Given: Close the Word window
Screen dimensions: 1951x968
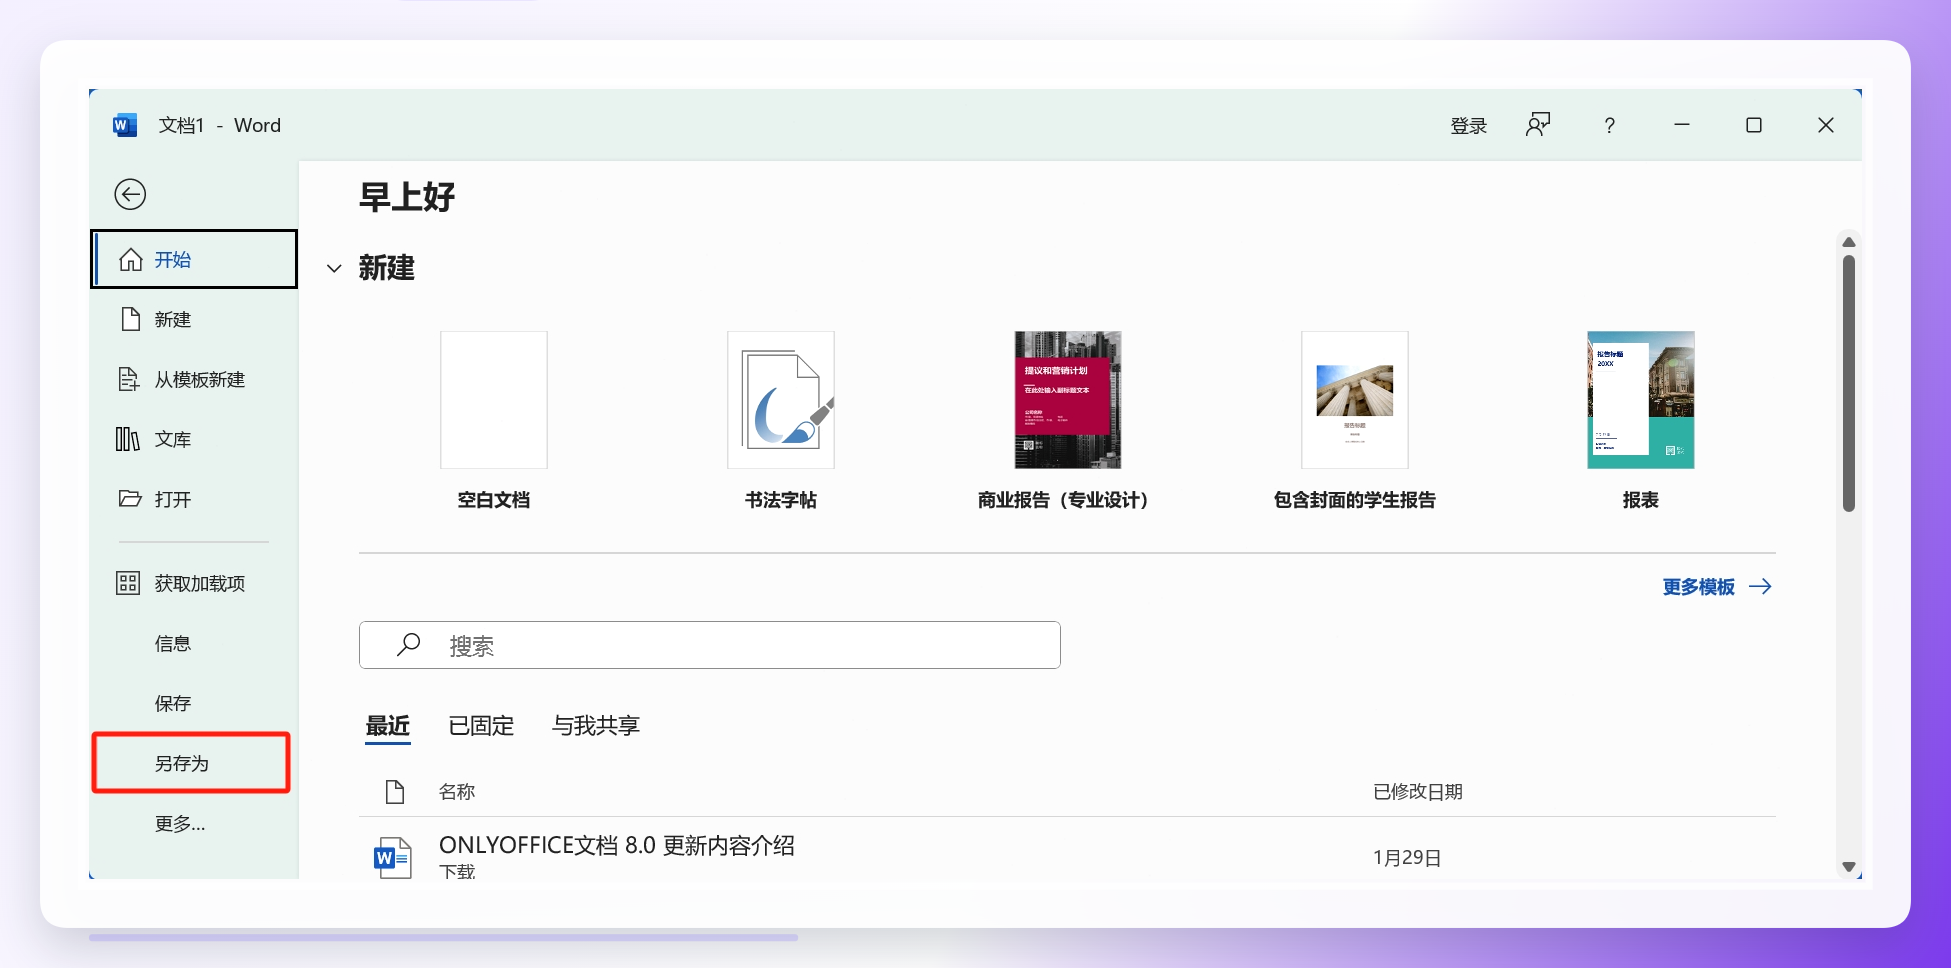Looking at the screenshot, I should [1826, 125].
